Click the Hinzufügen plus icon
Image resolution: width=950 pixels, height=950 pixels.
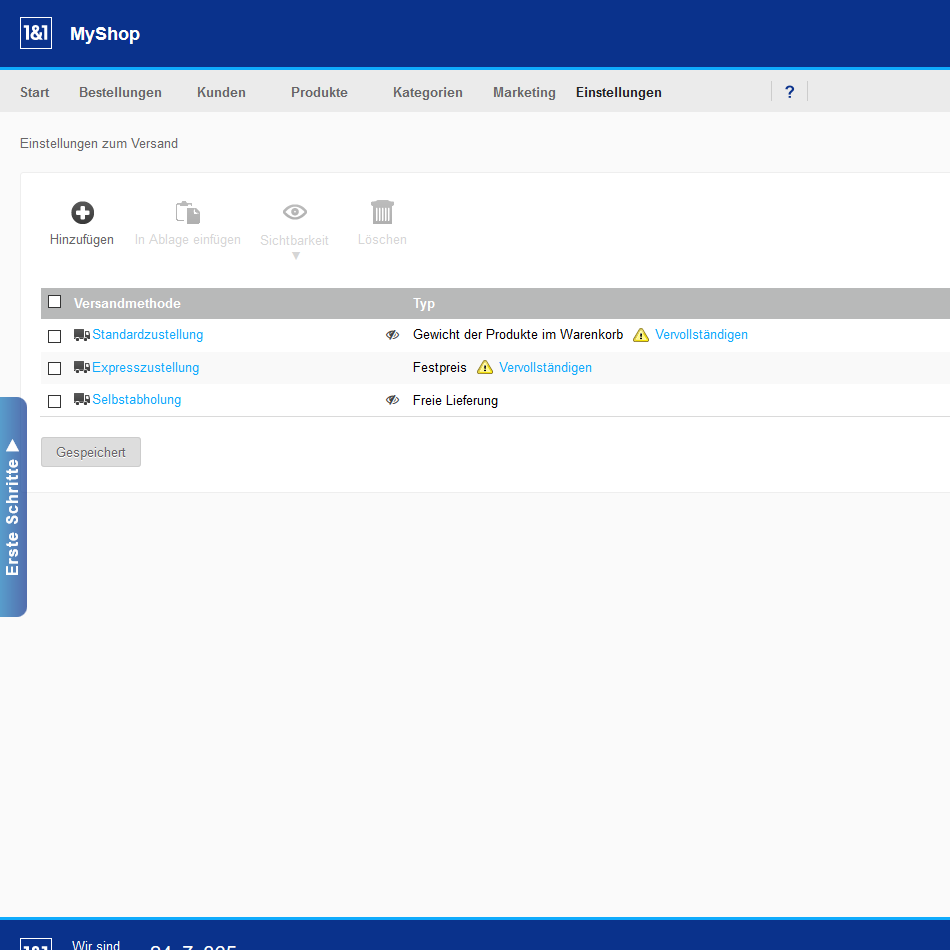click(82, 212)
